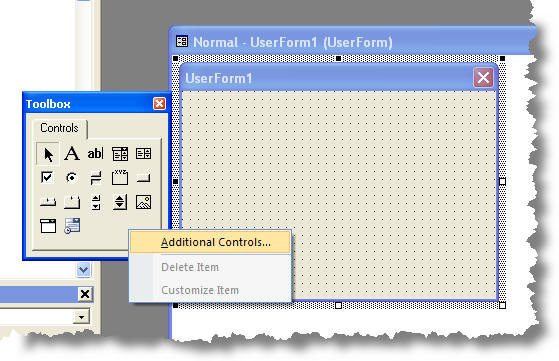Select the ListBox control tool
The image size is (559, 361).
[x=144, y=154]
